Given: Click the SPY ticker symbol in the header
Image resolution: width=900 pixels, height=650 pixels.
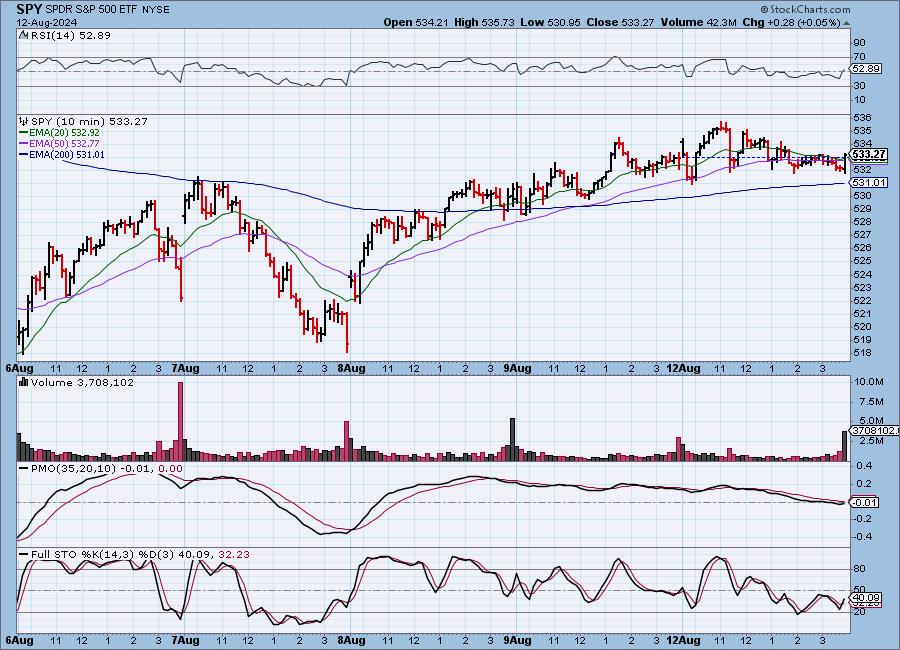Looking at the screenshot, I should [x=28, y=9].
